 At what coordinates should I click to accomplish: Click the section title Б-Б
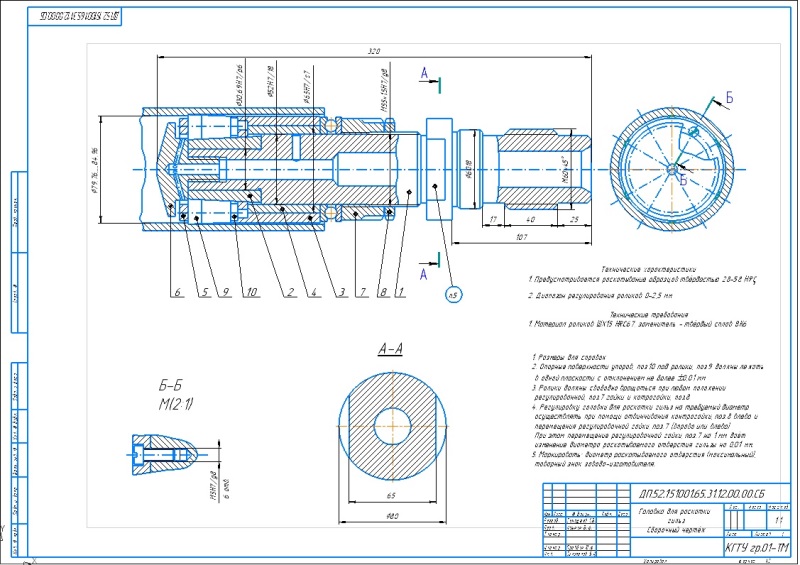tap(170, 385)
